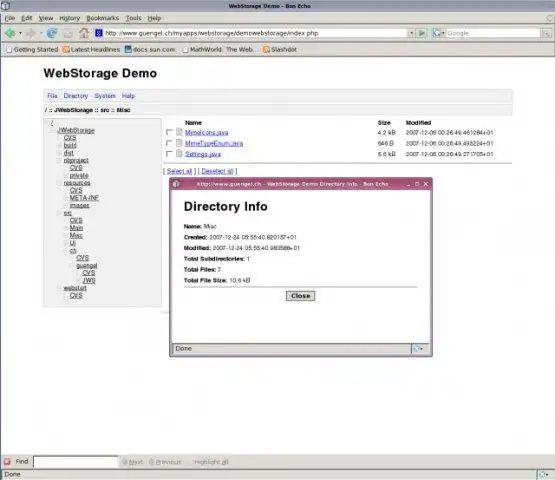This screenshot has width=555, height=480.
Task: Open the browser View menu
Action: tap(46, 18)
